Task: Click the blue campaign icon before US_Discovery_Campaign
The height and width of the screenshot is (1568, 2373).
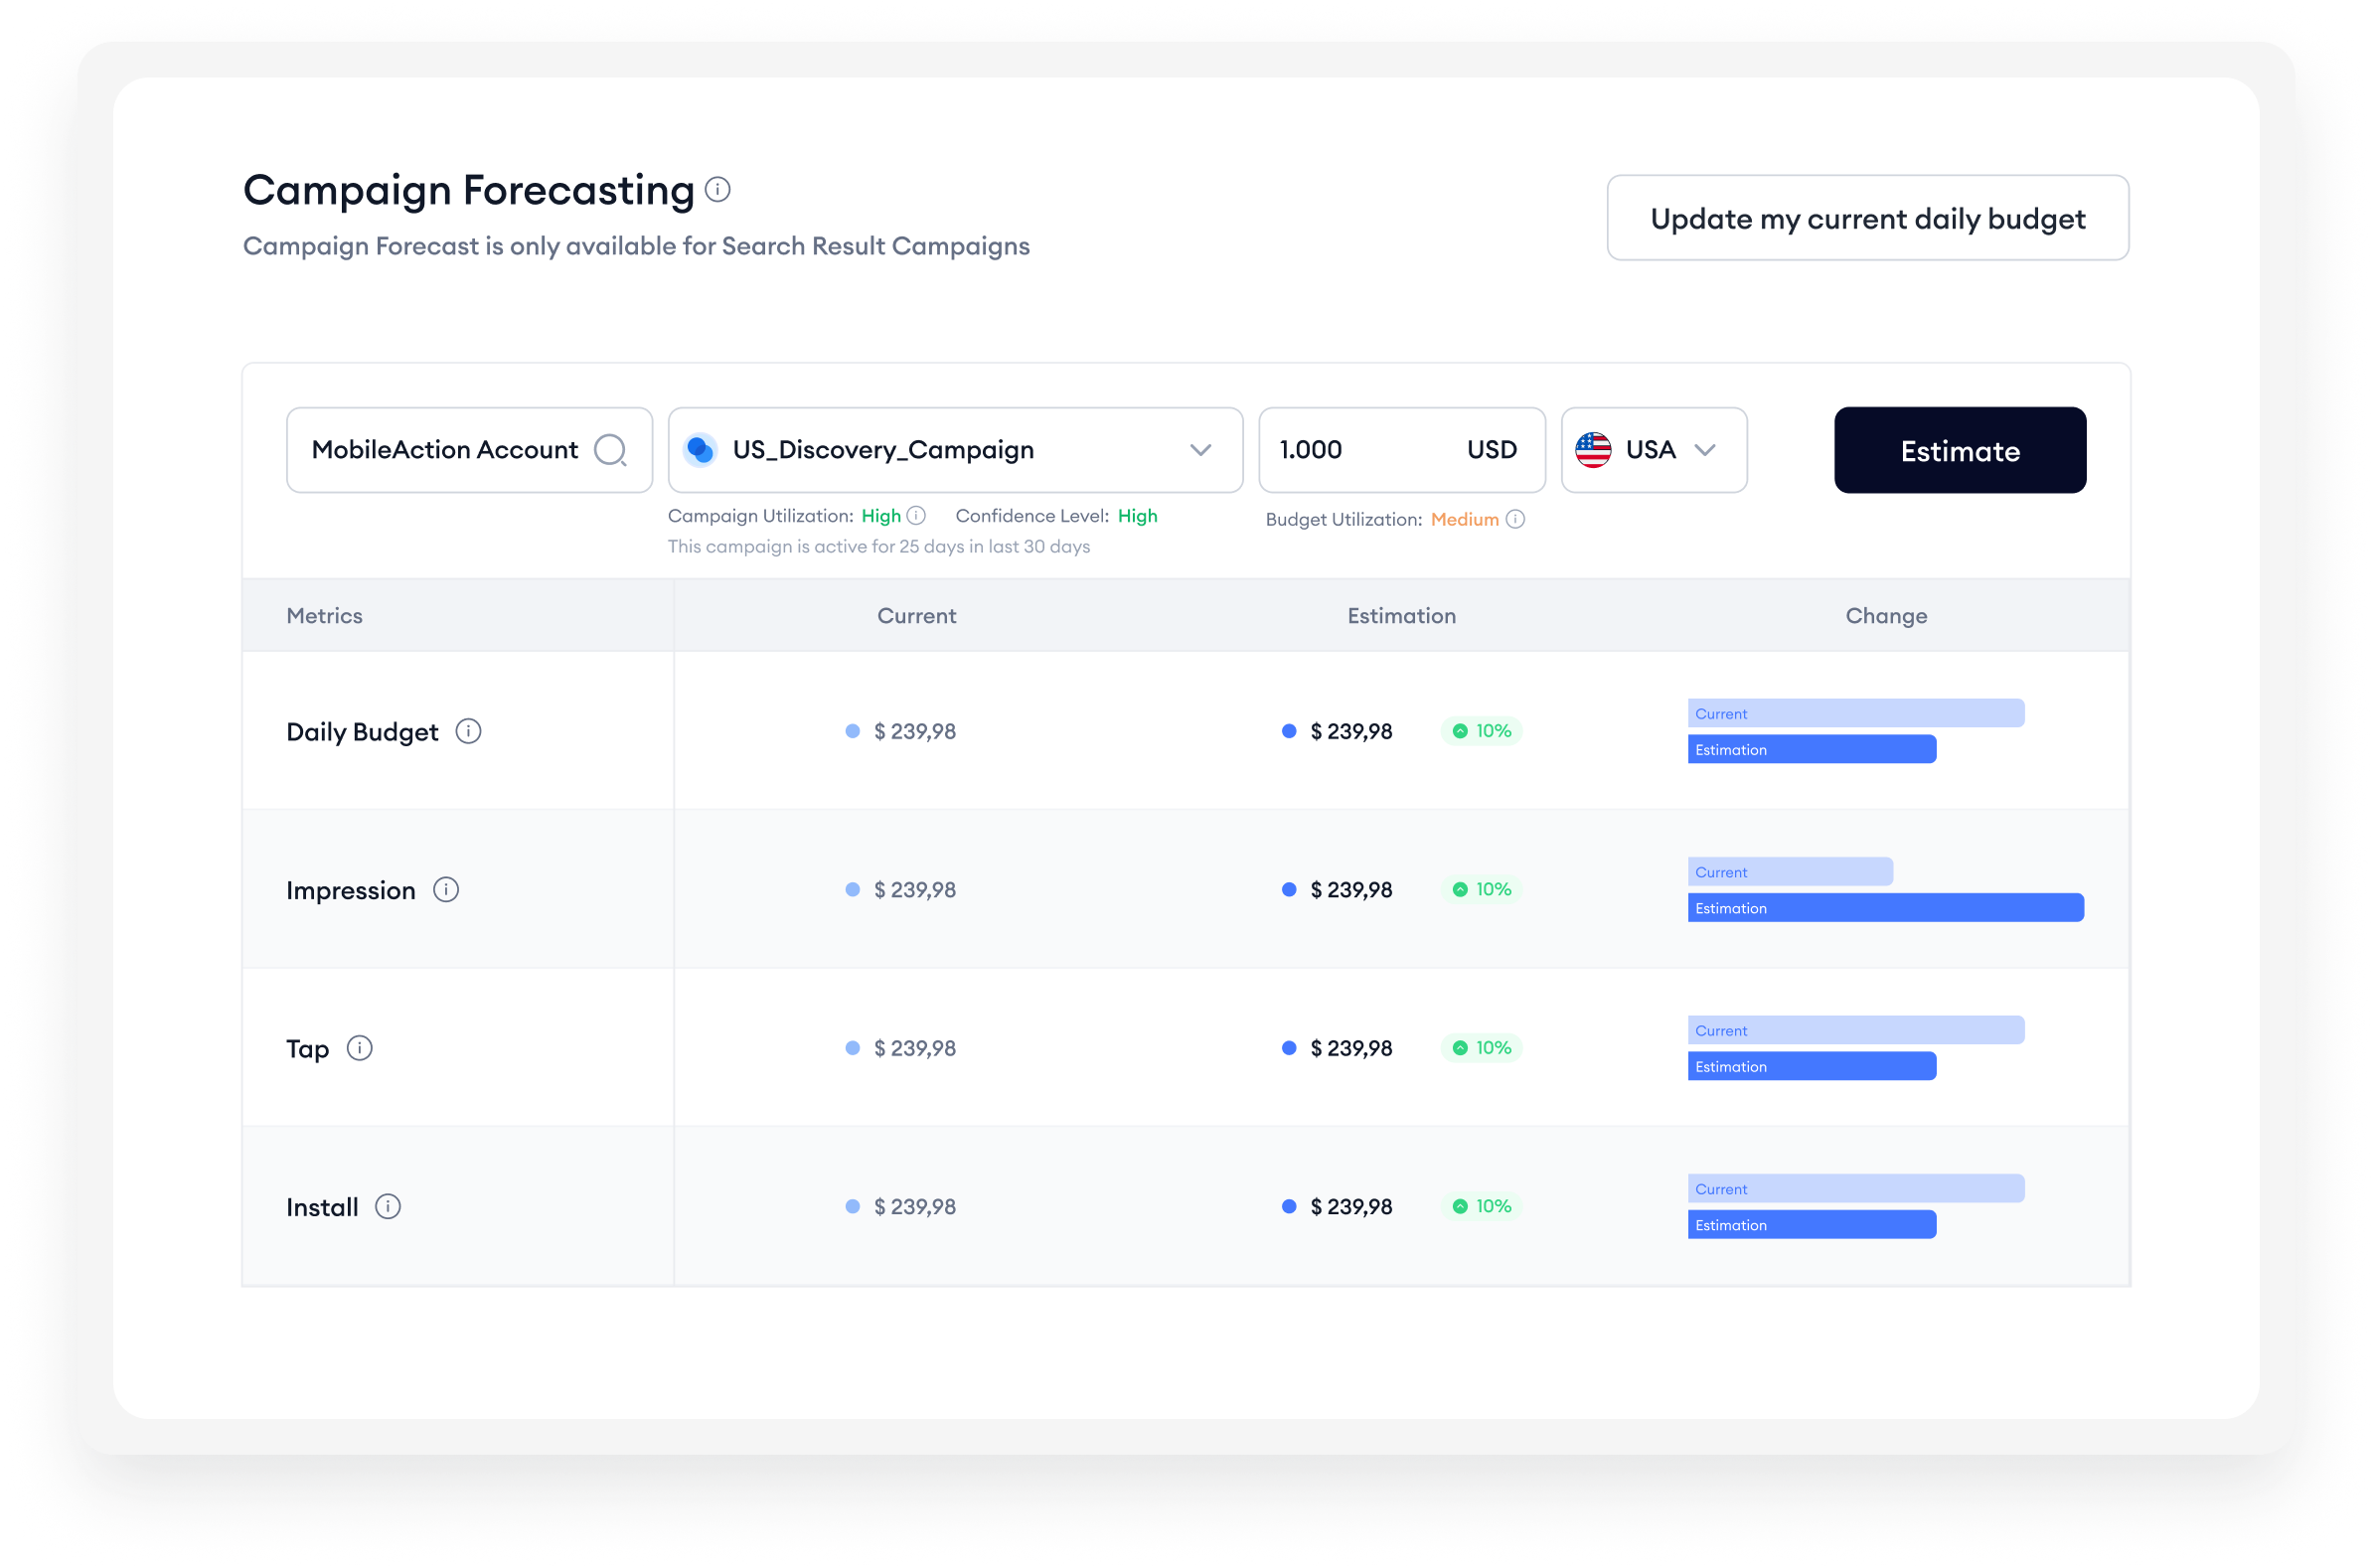Action: coord(701,450)
